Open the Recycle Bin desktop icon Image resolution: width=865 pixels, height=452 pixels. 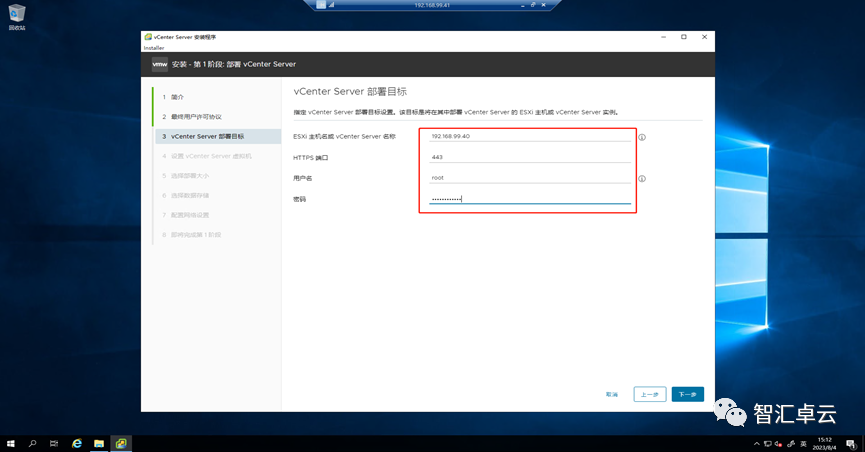[17, 17]
